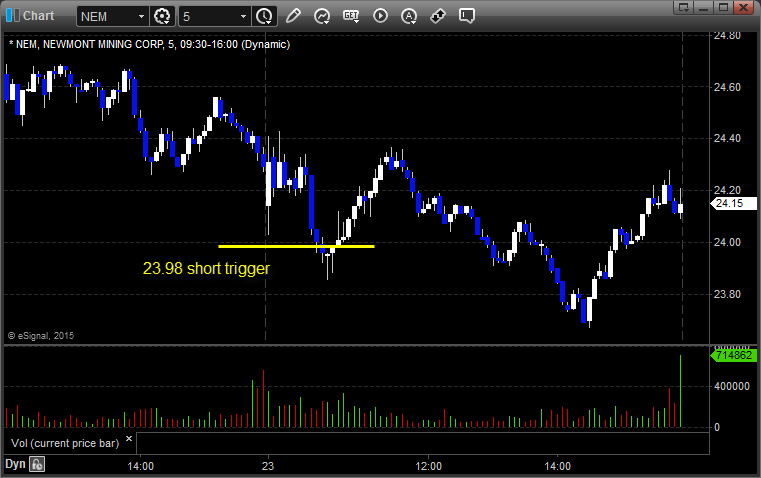This screenshot has width=761, height=478.
Task: Click the Vol (current price bar) label
Action: pyautogui.click(x=65, y=443)
